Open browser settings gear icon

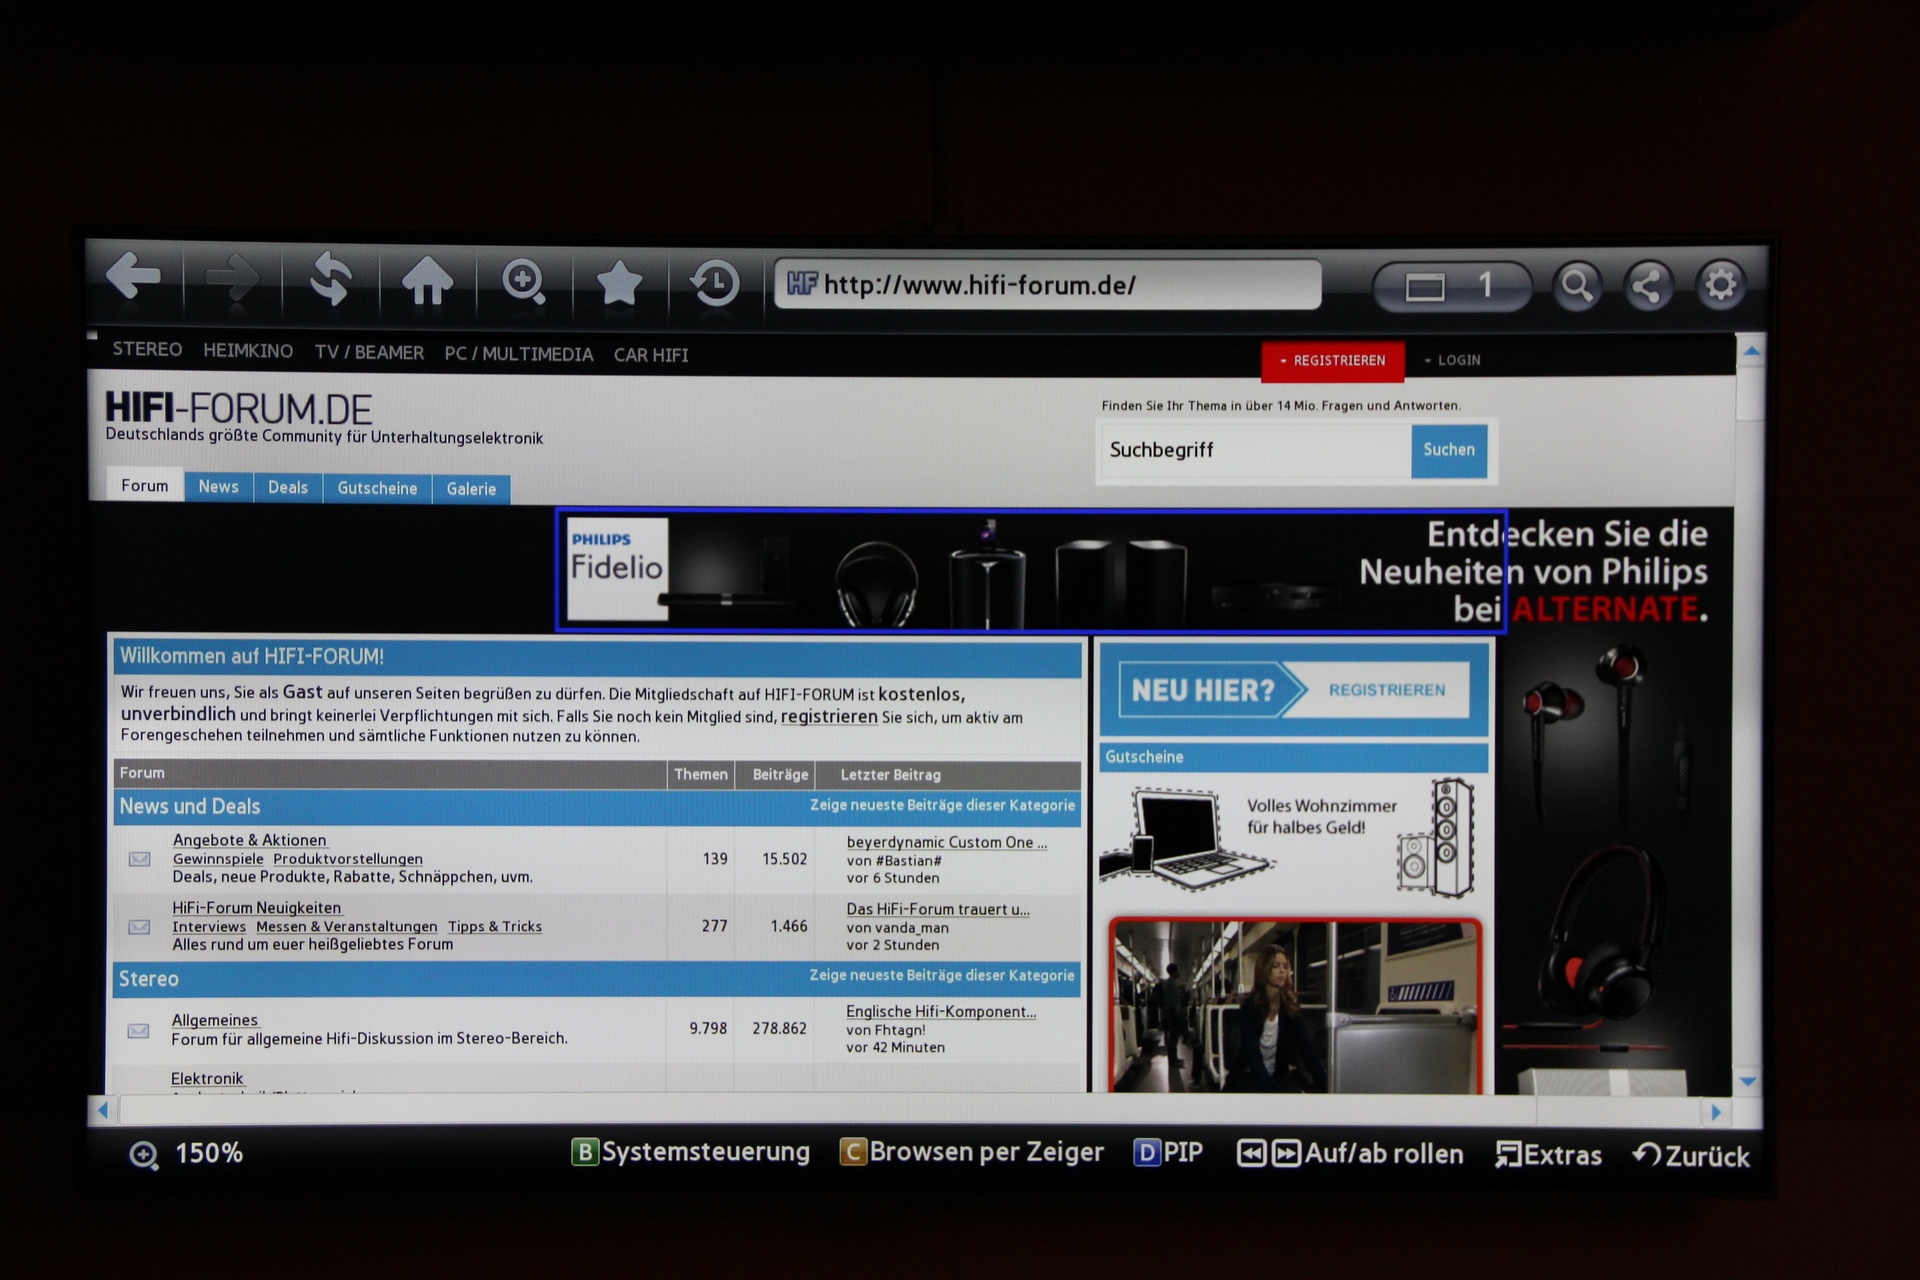(x=1720, y=286)
